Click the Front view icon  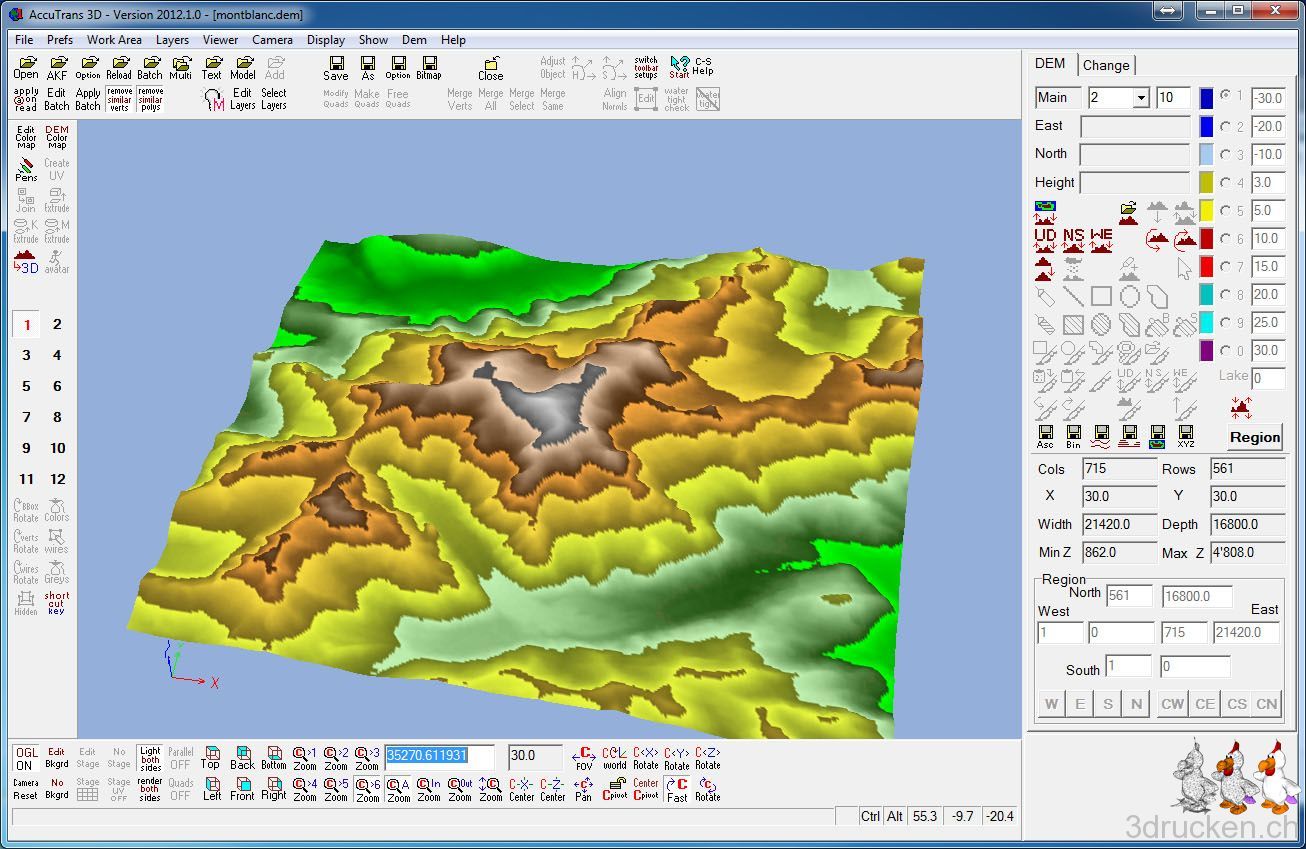(242, 789)
